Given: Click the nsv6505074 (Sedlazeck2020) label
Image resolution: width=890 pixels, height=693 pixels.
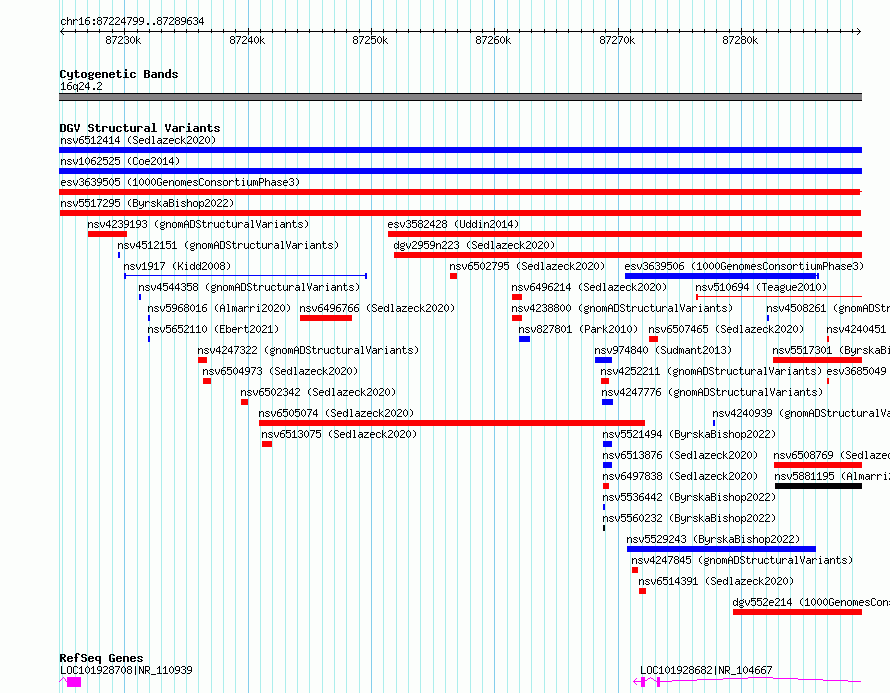Looking at the screenshot, I should (336, 413).
